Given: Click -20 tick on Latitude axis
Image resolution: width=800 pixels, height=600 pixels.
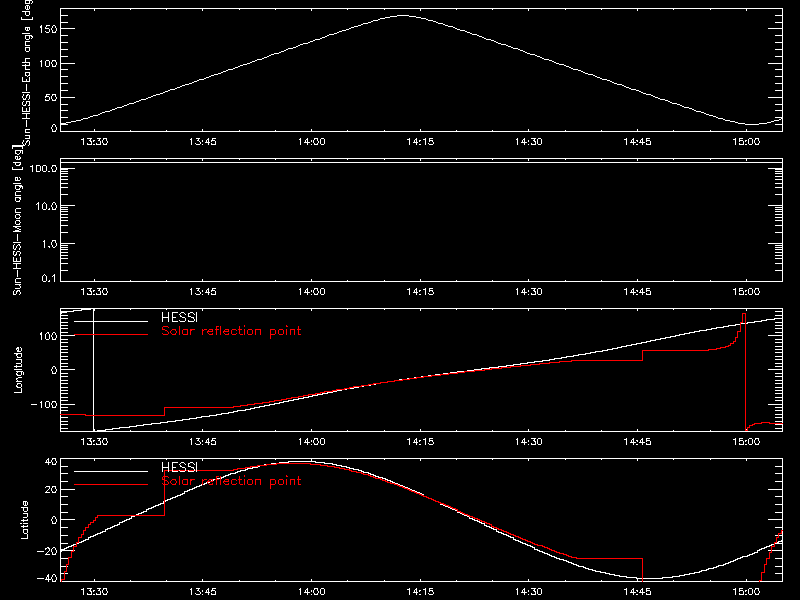Looking at the screenshot, I should tap(47, 551).
